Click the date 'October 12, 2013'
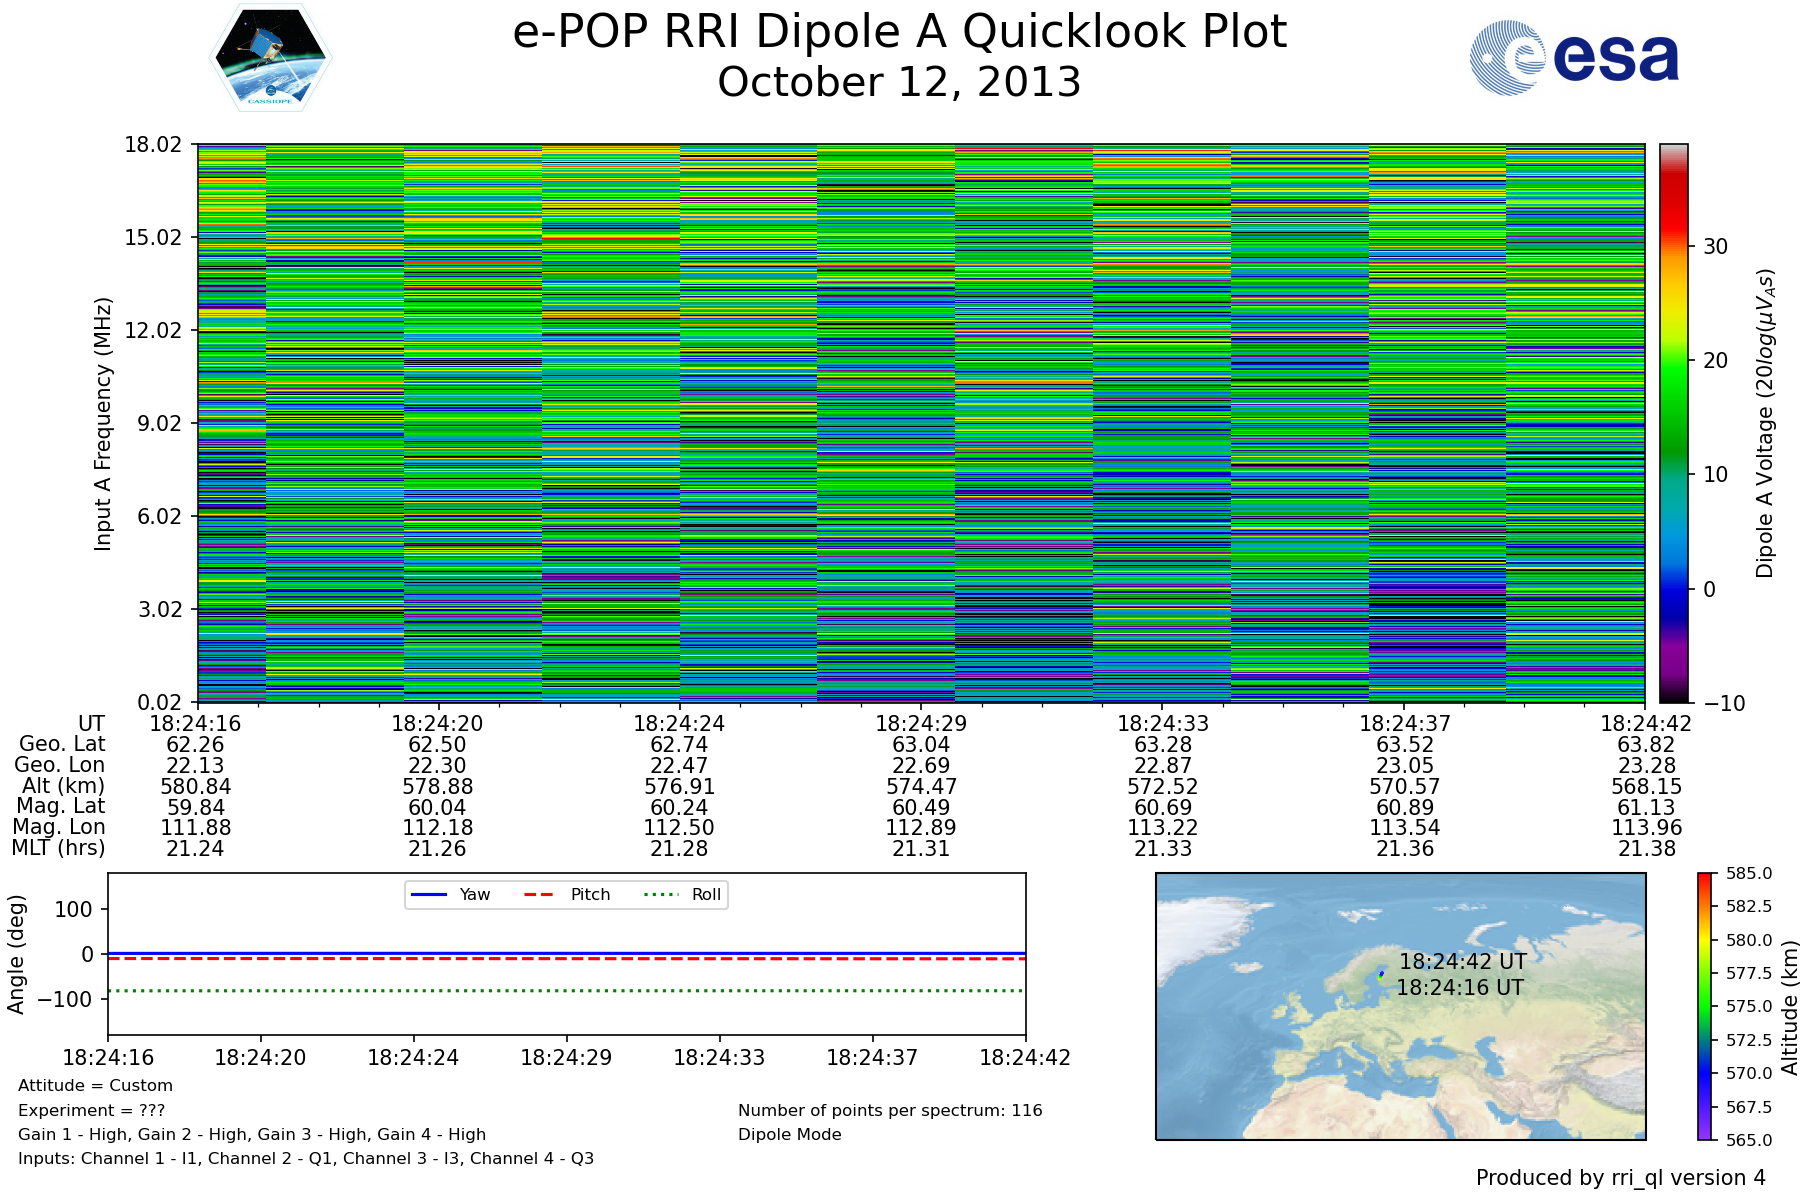1800x1200 pixels. (x=899, y=82)
